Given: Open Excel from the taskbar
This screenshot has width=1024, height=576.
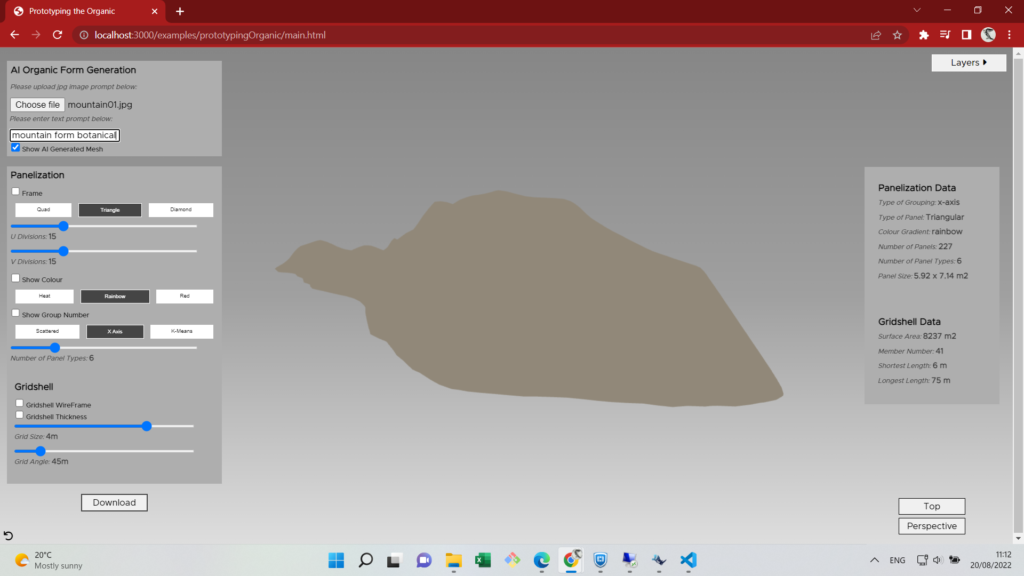Looking at the screenshot, I should point(482,560).
